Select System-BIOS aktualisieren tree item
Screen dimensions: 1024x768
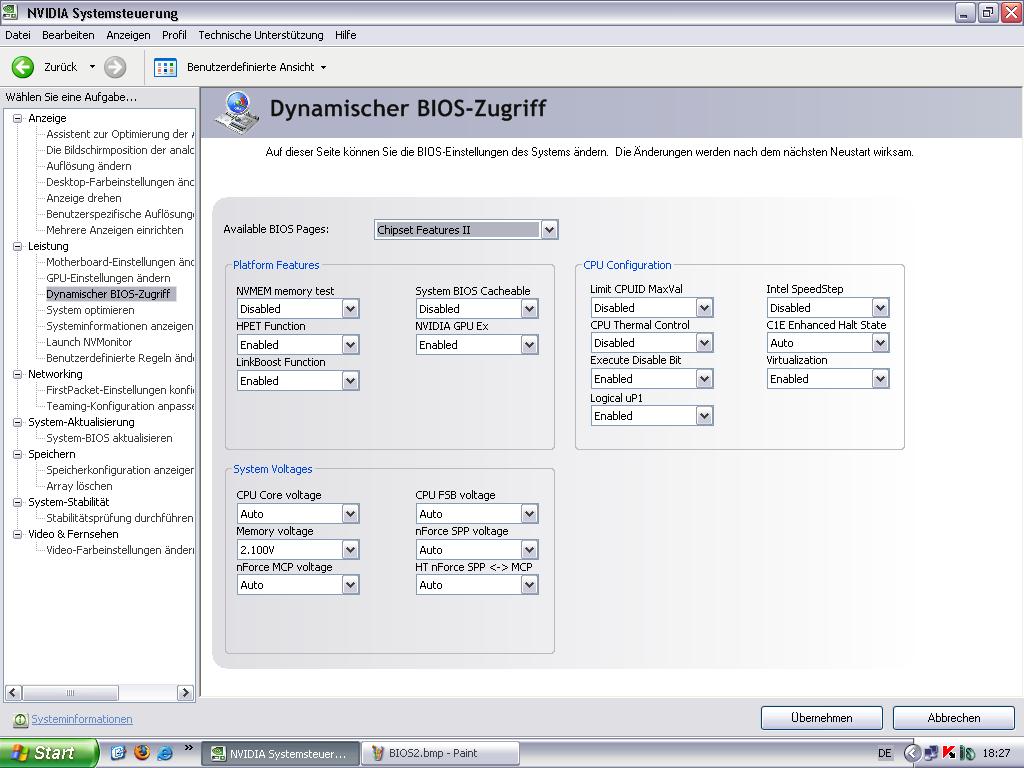click(109, 438)
